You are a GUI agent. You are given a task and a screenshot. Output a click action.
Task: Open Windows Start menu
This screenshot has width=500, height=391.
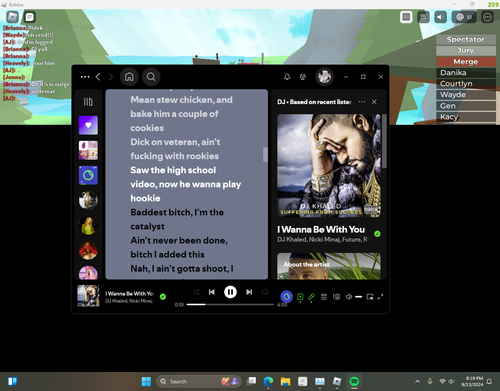146,381
